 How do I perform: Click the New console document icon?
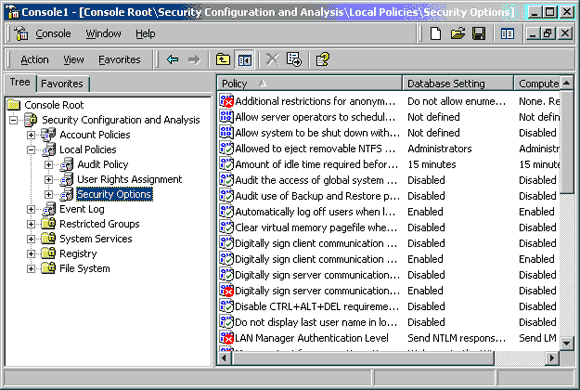click(x=435, y=34)
